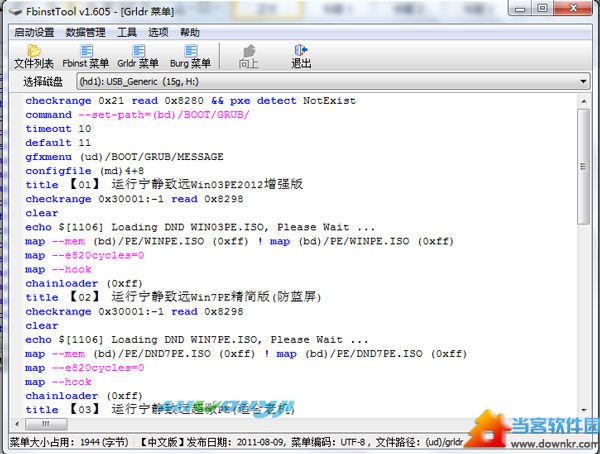Open the 文件列表 file list icon
Viewport: 600px width, 454px height.
34,57
